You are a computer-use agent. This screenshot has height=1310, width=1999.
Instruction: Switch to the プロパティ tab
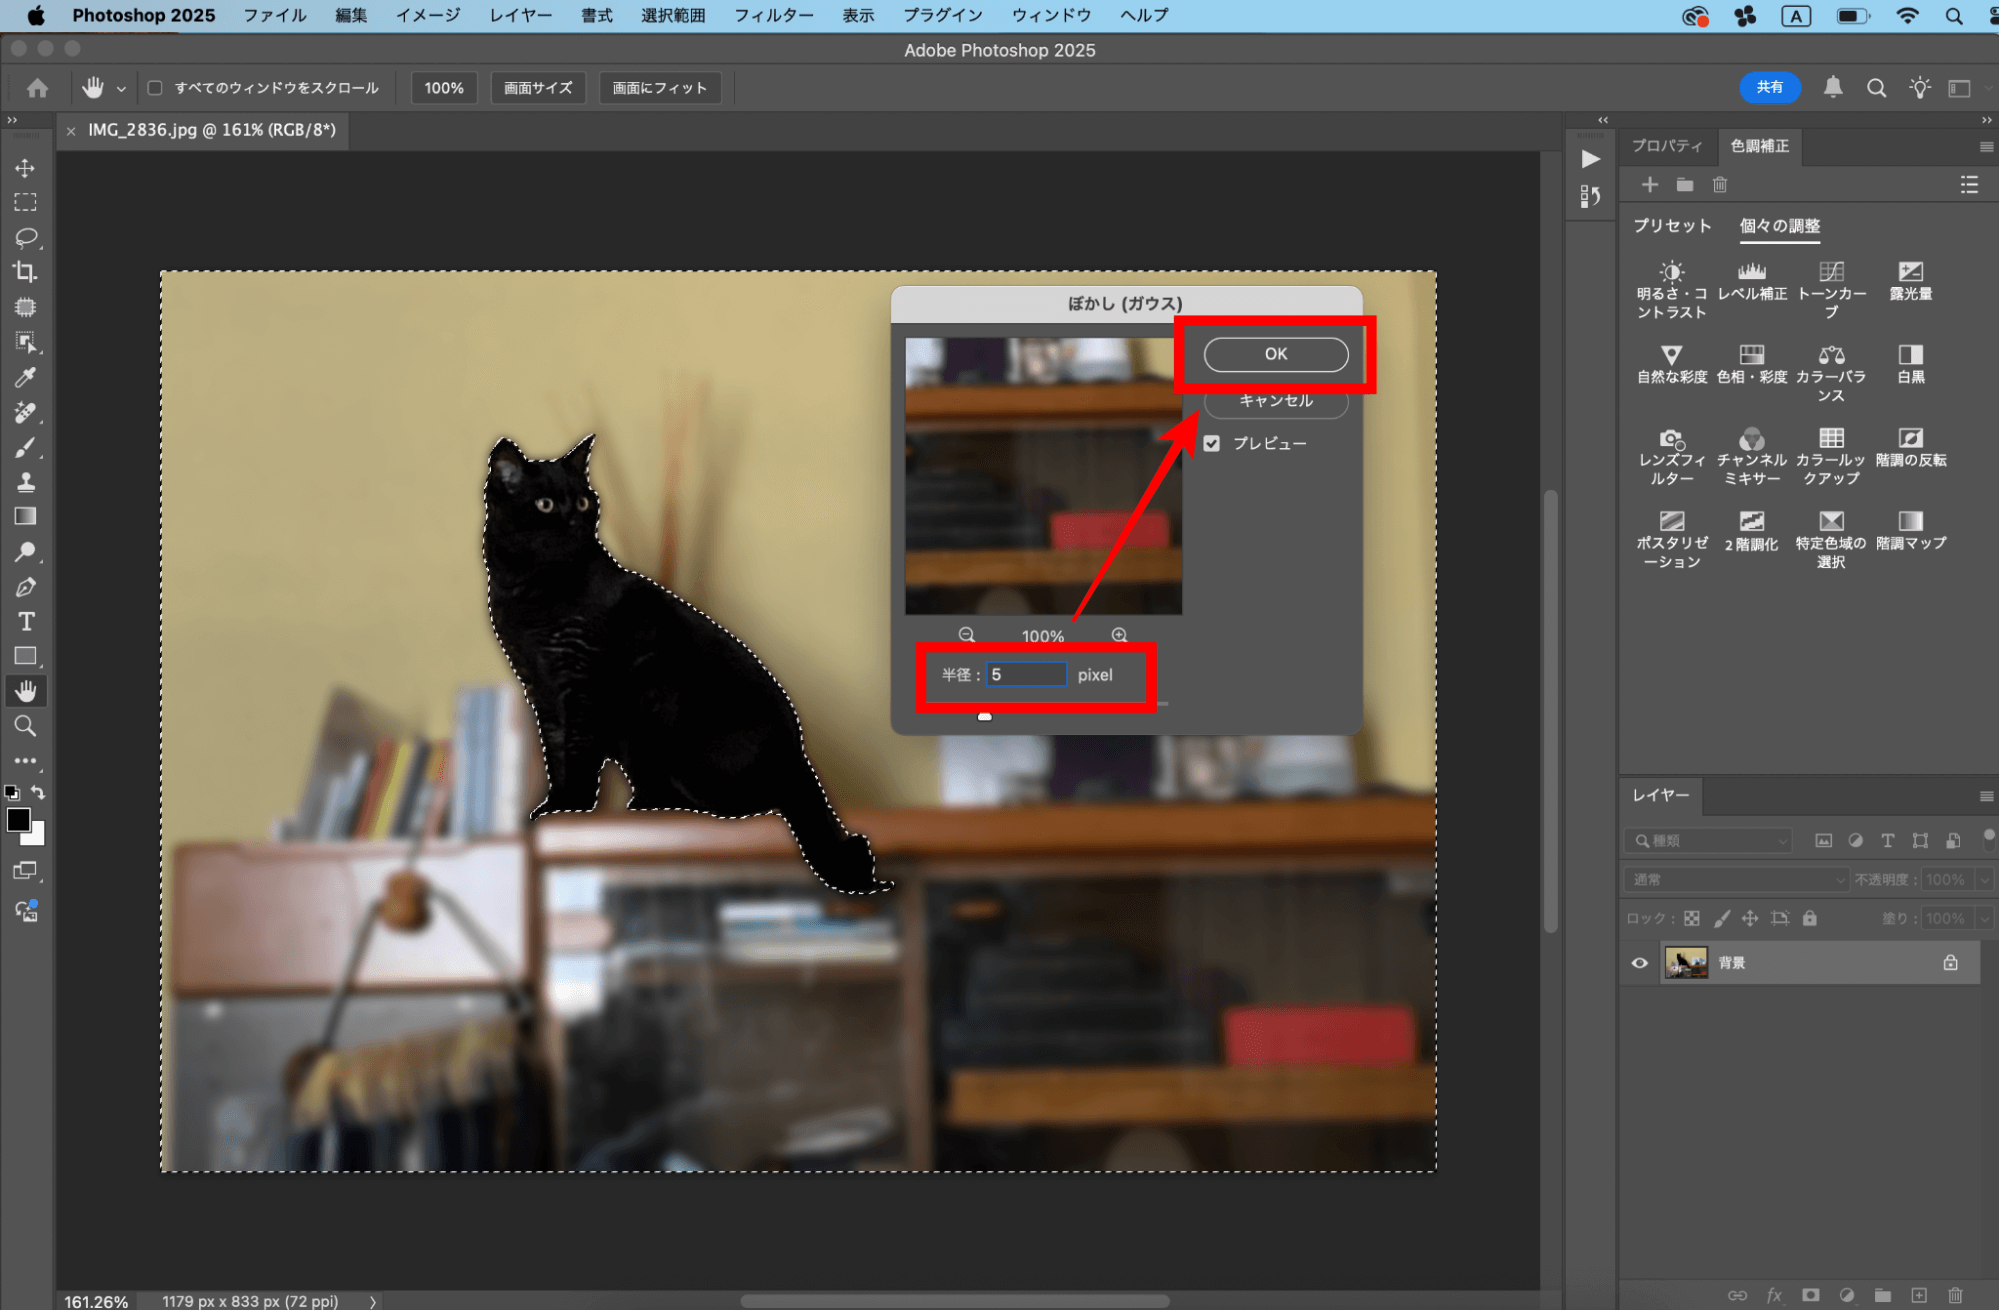pos(1666,146)
